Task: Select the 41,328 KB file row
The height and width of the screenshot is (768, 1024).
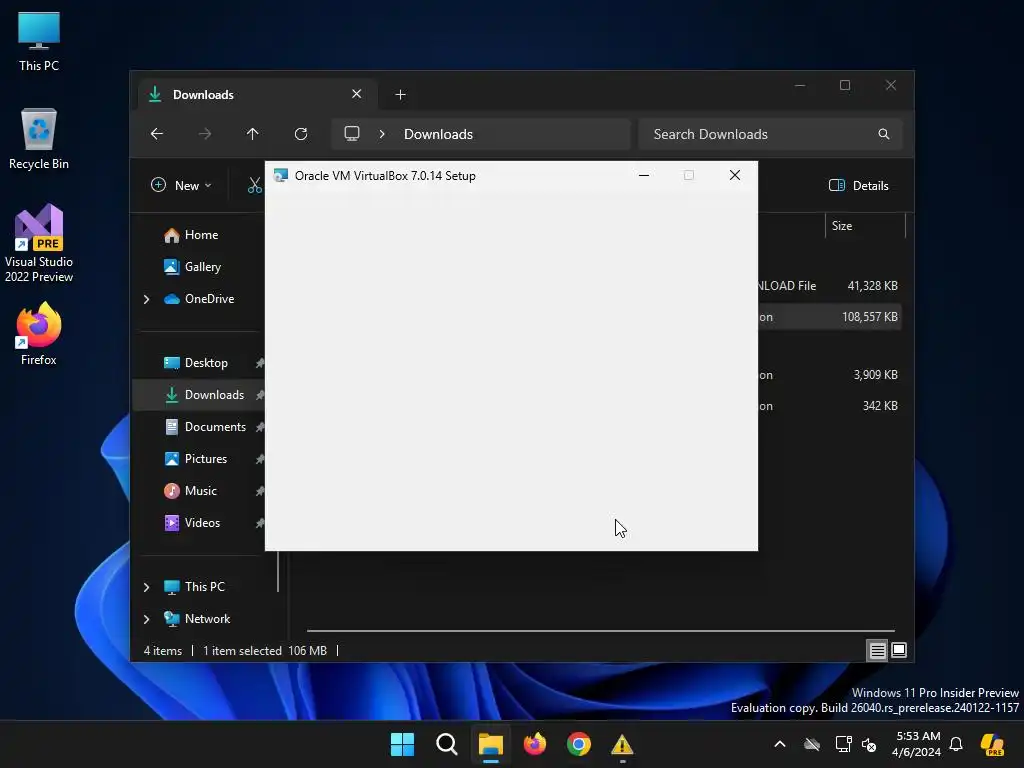Action: point(829,286)
